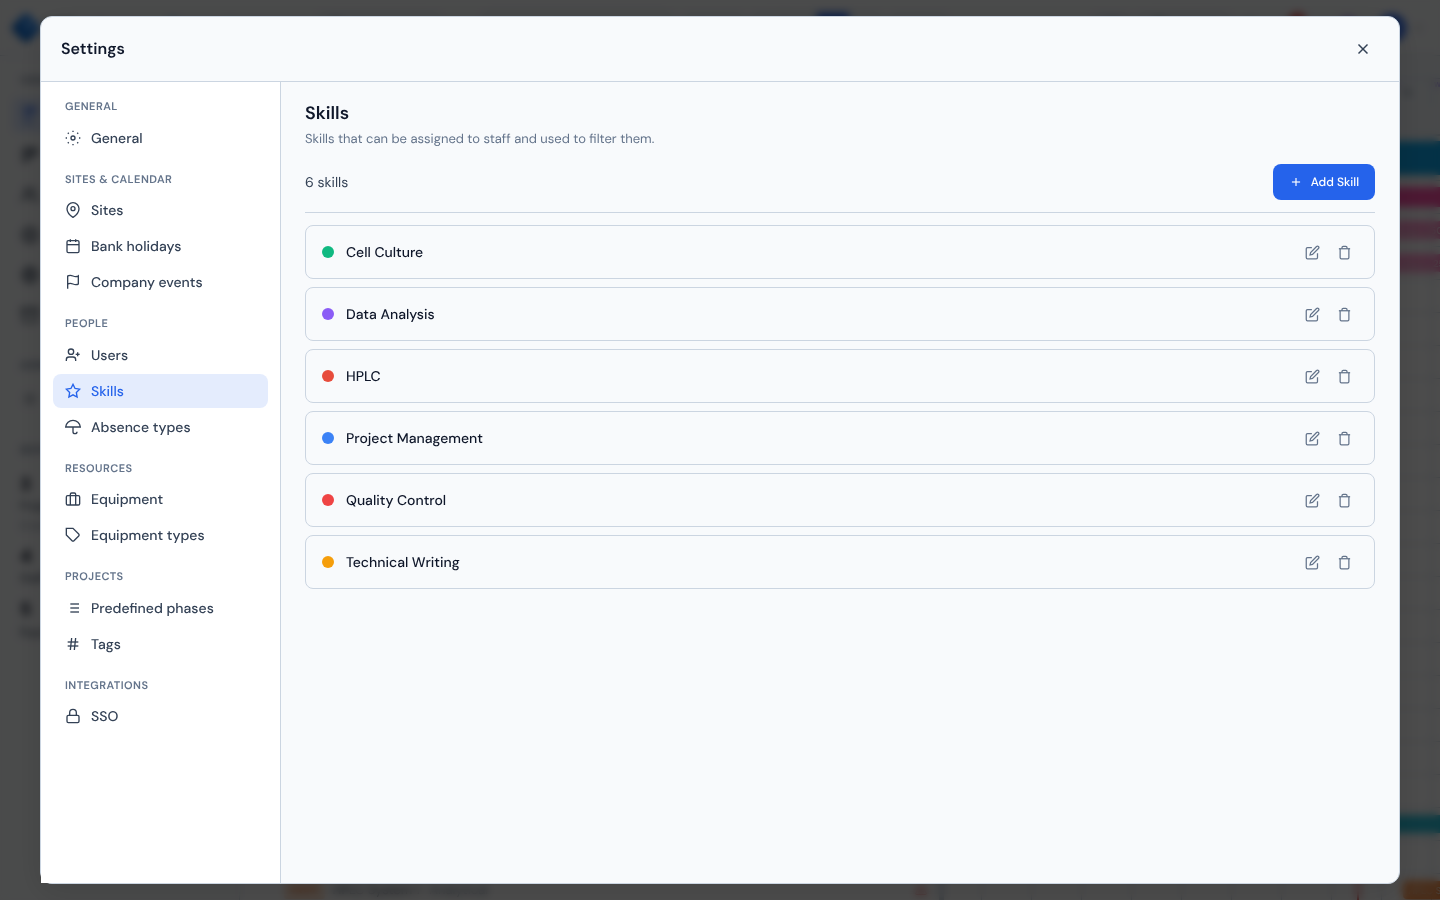Open Tags settings
The height and width of the screenshot is (900, 1440).
[x=160, y=644]
